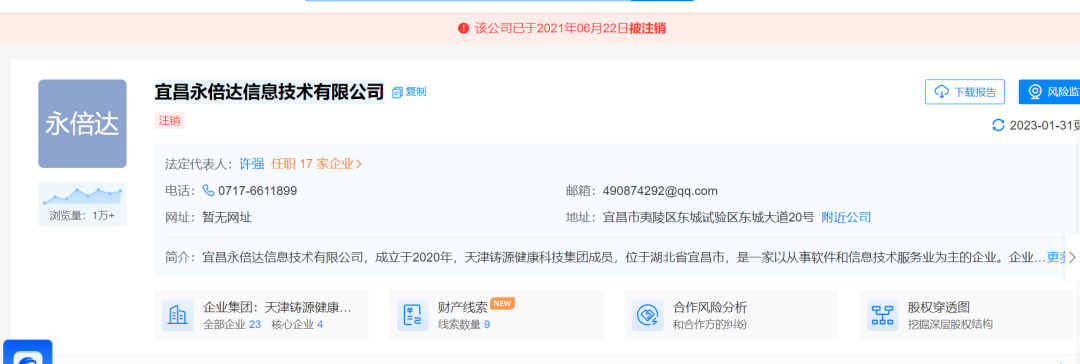Image resolution: width=1080 pixels, height=364 pixels.
Task: Click 暂无网址 website field
Action: (227, 218)
